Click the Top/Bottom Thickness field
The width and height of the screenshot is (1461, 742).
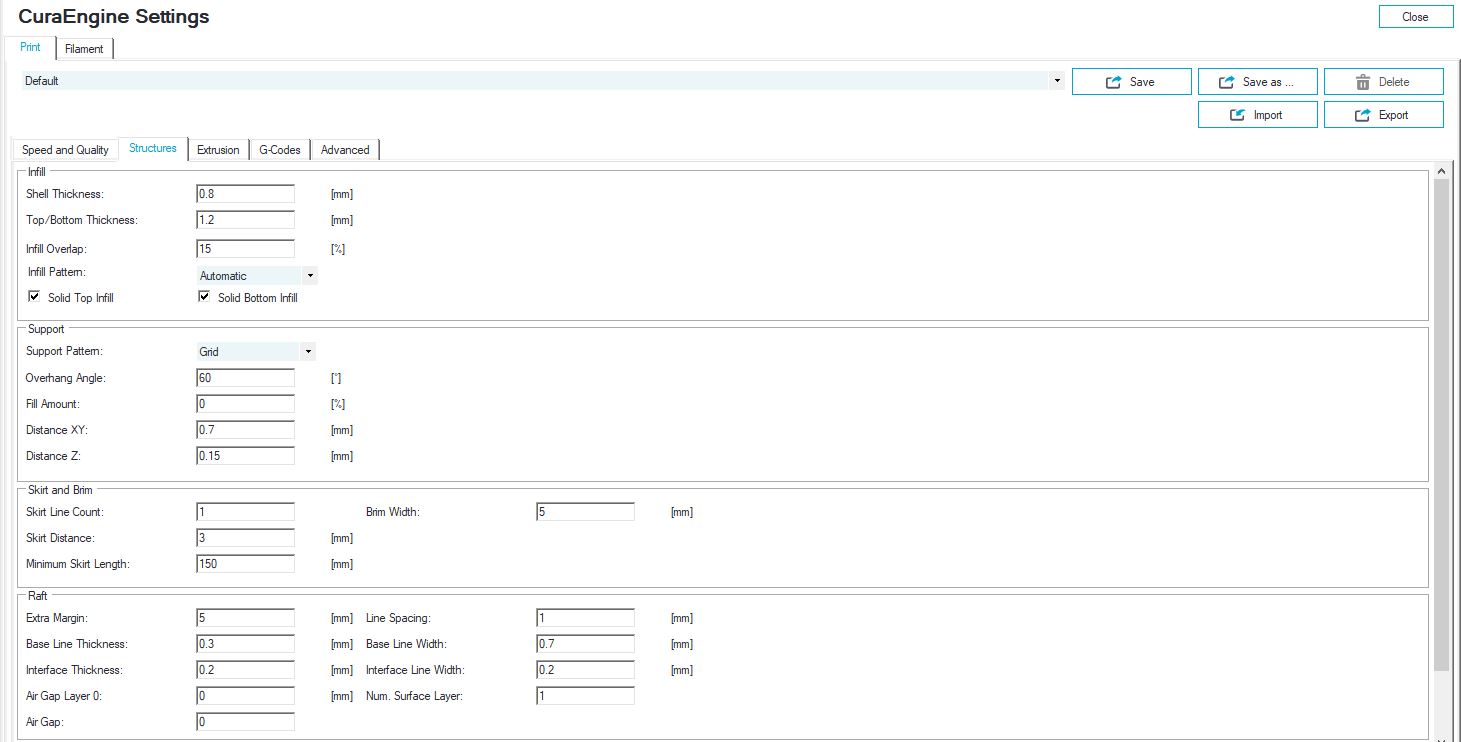click(246, 220)
